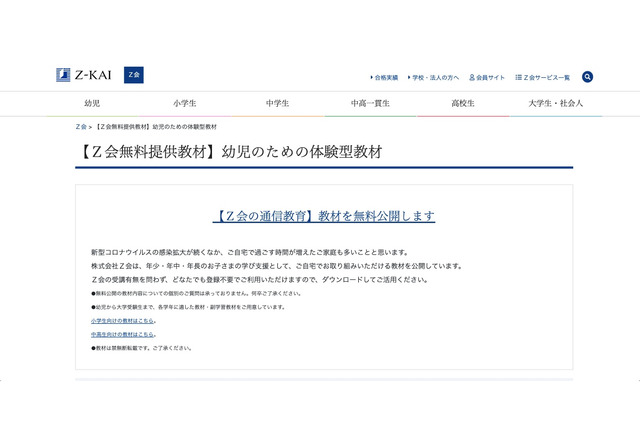
Task: Open Z会サービス一覧 link
Action: pos(542,78)
